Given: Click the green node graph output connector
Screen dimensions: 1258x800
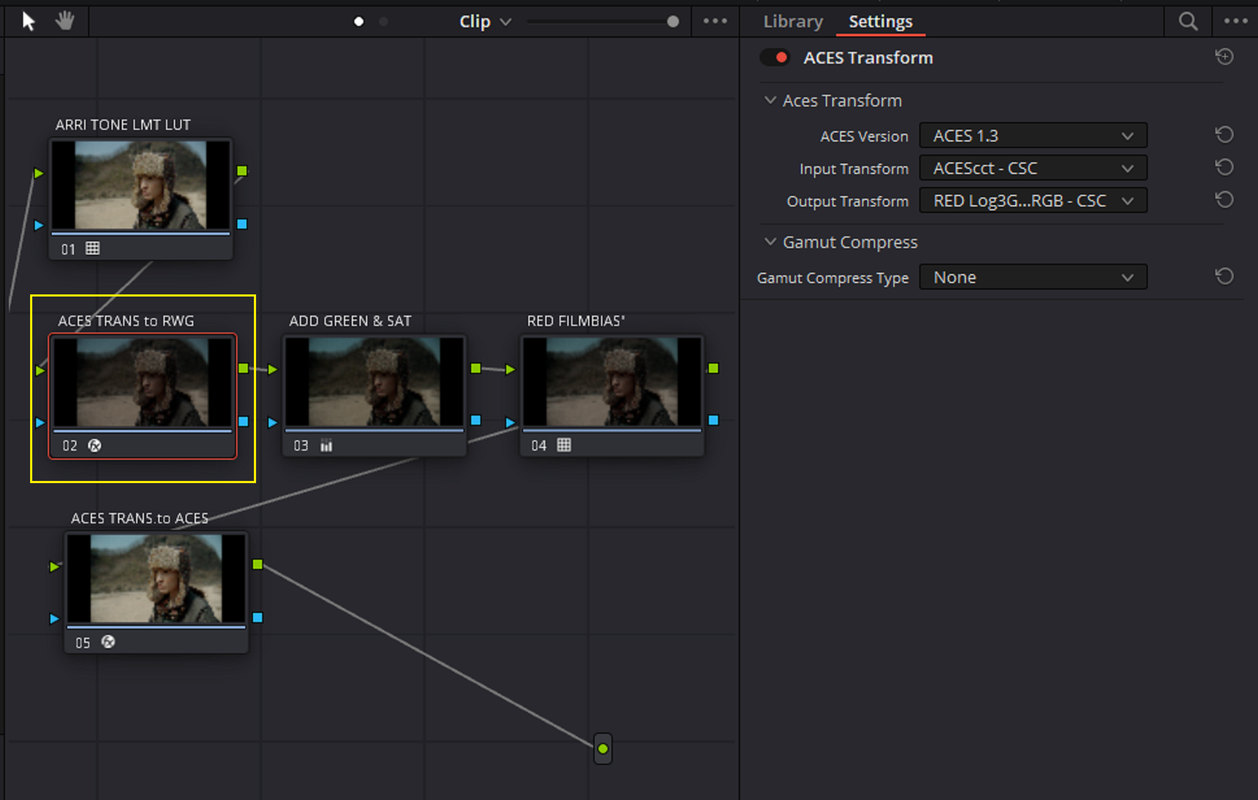Looking at the screenshot, I should [602, 748].
